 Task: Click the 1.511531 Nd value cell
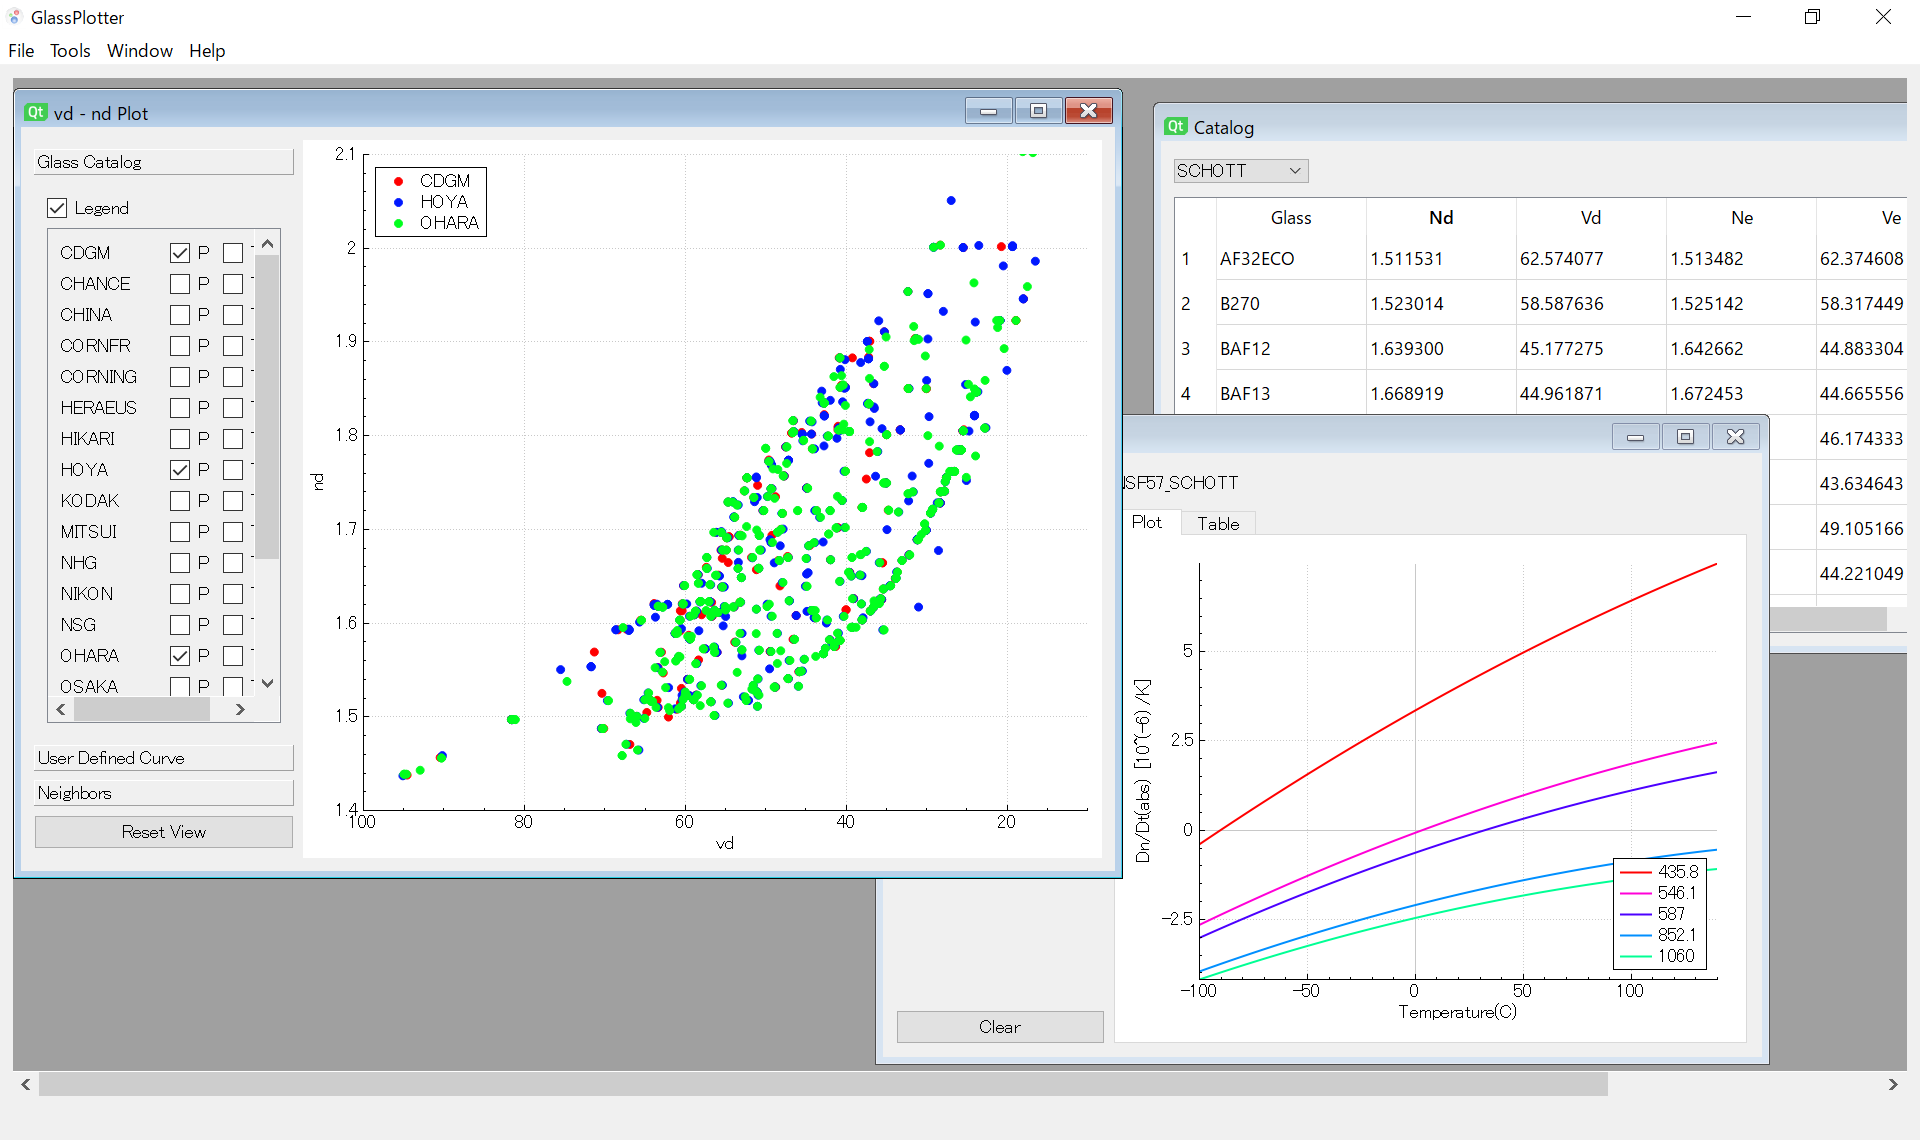pyautogui.click(x=1441, y=259)
